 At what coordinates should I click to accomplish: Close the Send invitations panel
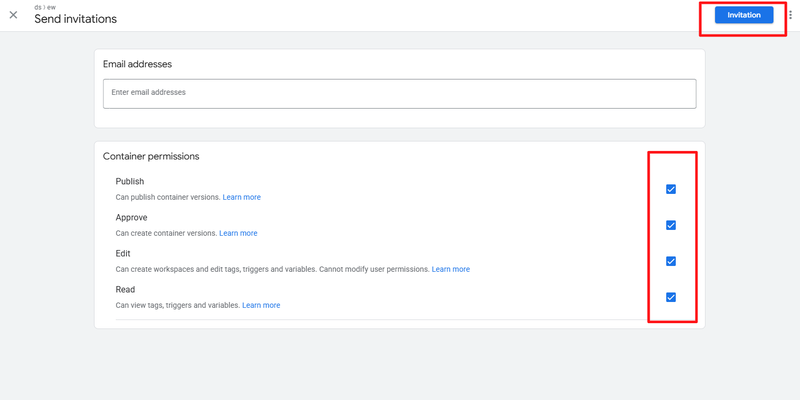(13, 15)
